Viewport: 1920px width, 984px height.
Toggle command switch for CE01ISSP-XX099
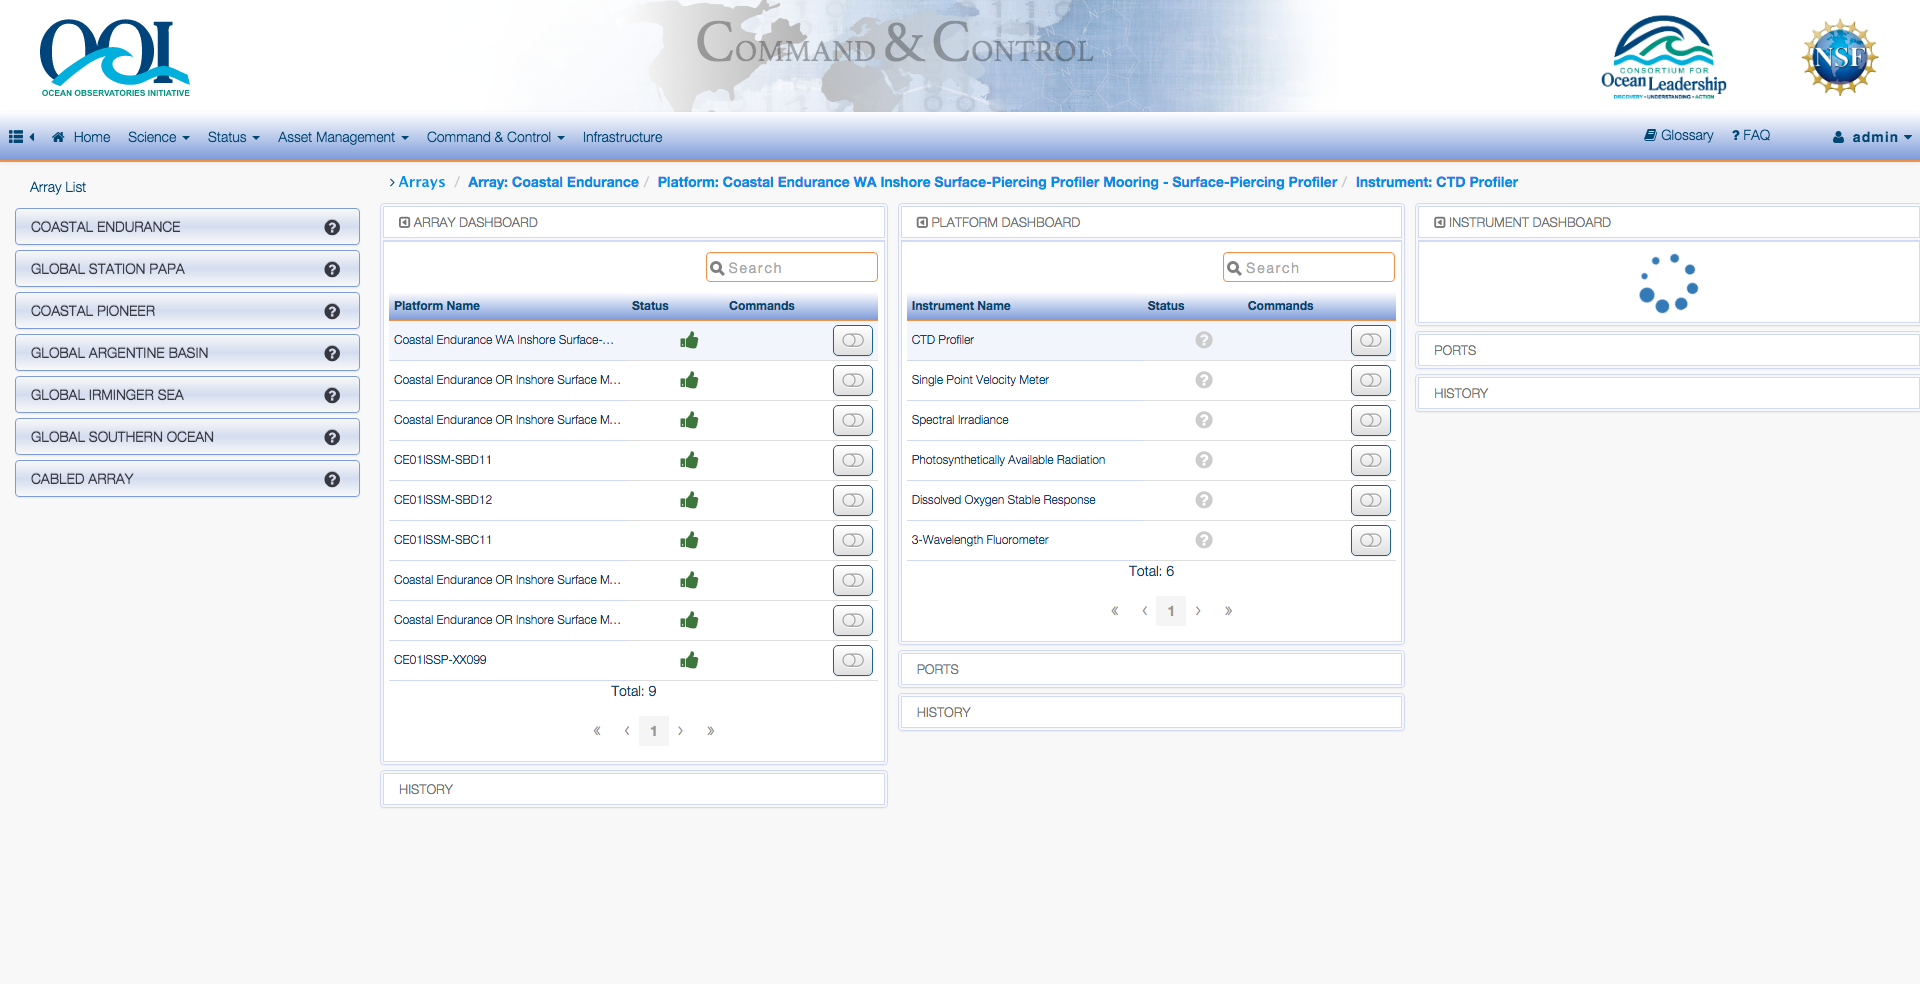pos(852,660)
